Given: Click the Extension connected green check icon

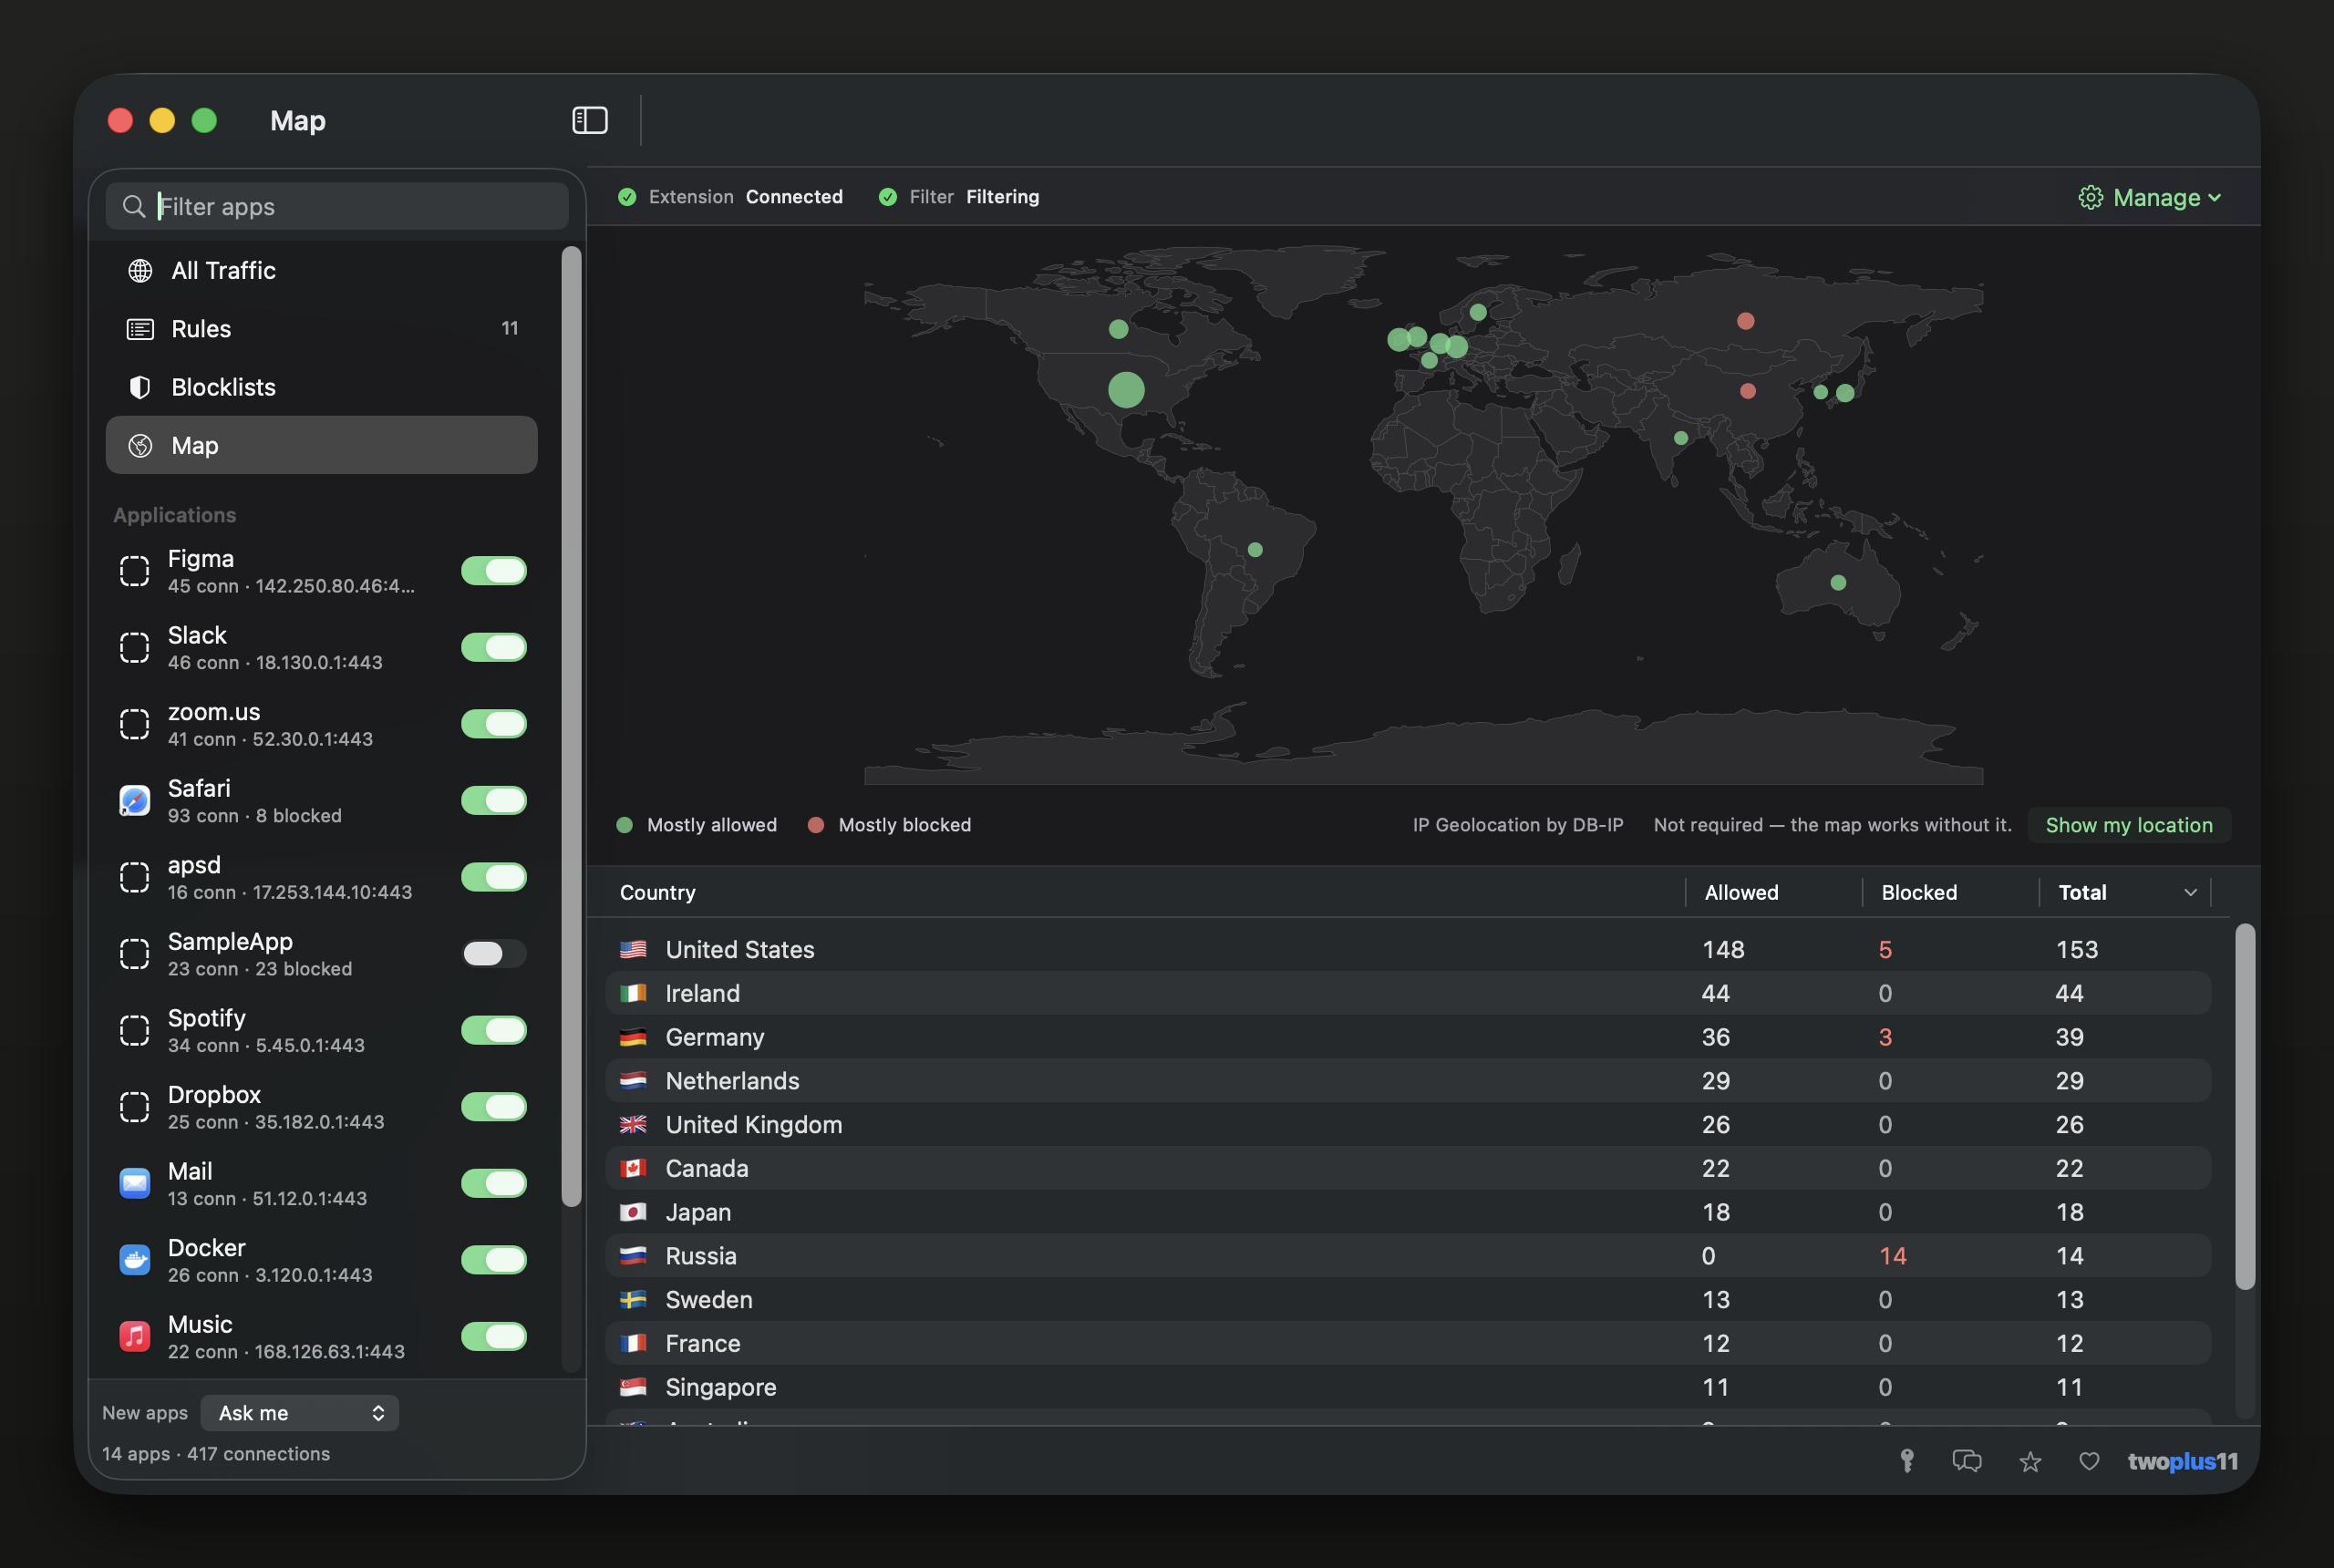Looking at the screenshot, I should tap(627, 197).
